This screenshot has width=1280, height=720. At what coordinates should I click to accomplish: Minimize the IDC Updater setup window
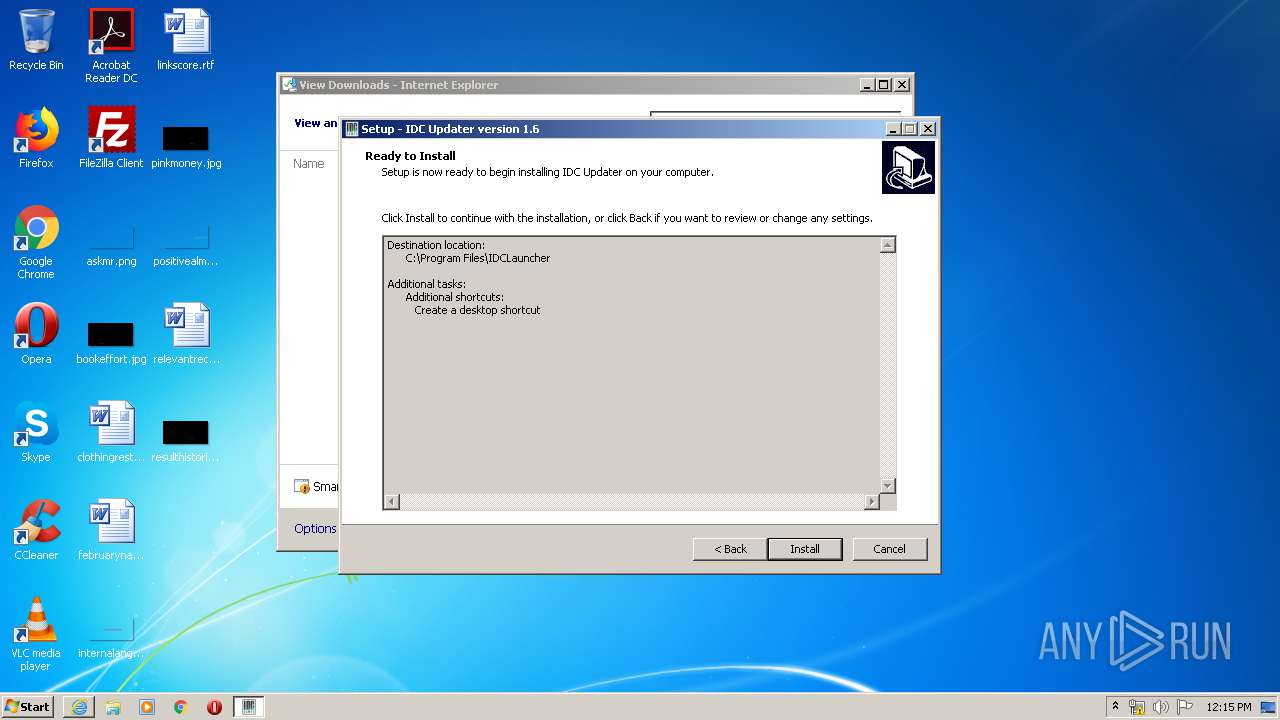[893, 129]
